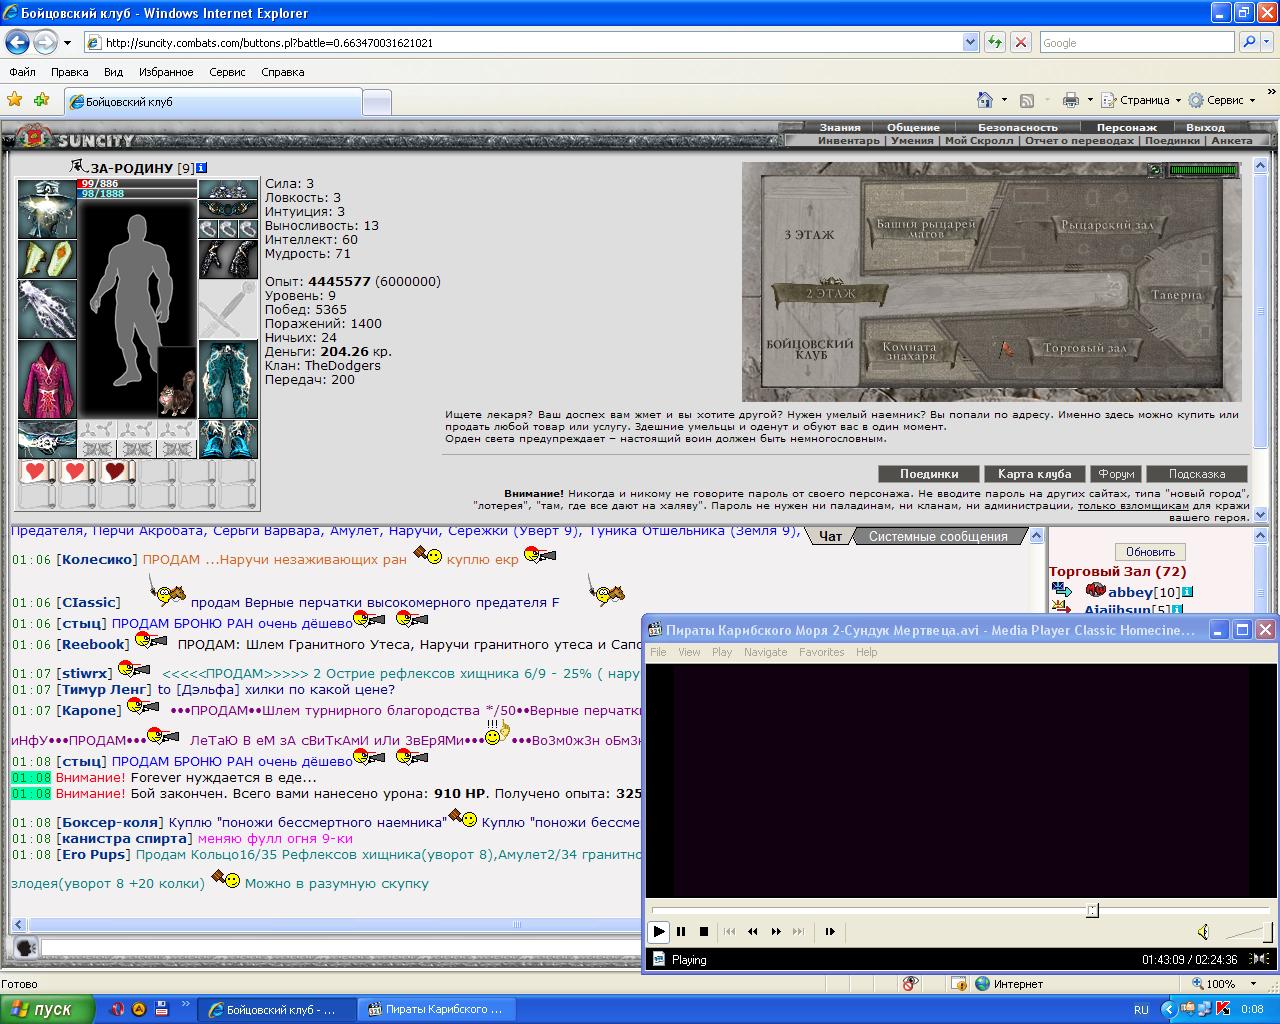Click the helmet equipment slot icon
Screen dimensions: 1280x1024
[x=47, y=208]
